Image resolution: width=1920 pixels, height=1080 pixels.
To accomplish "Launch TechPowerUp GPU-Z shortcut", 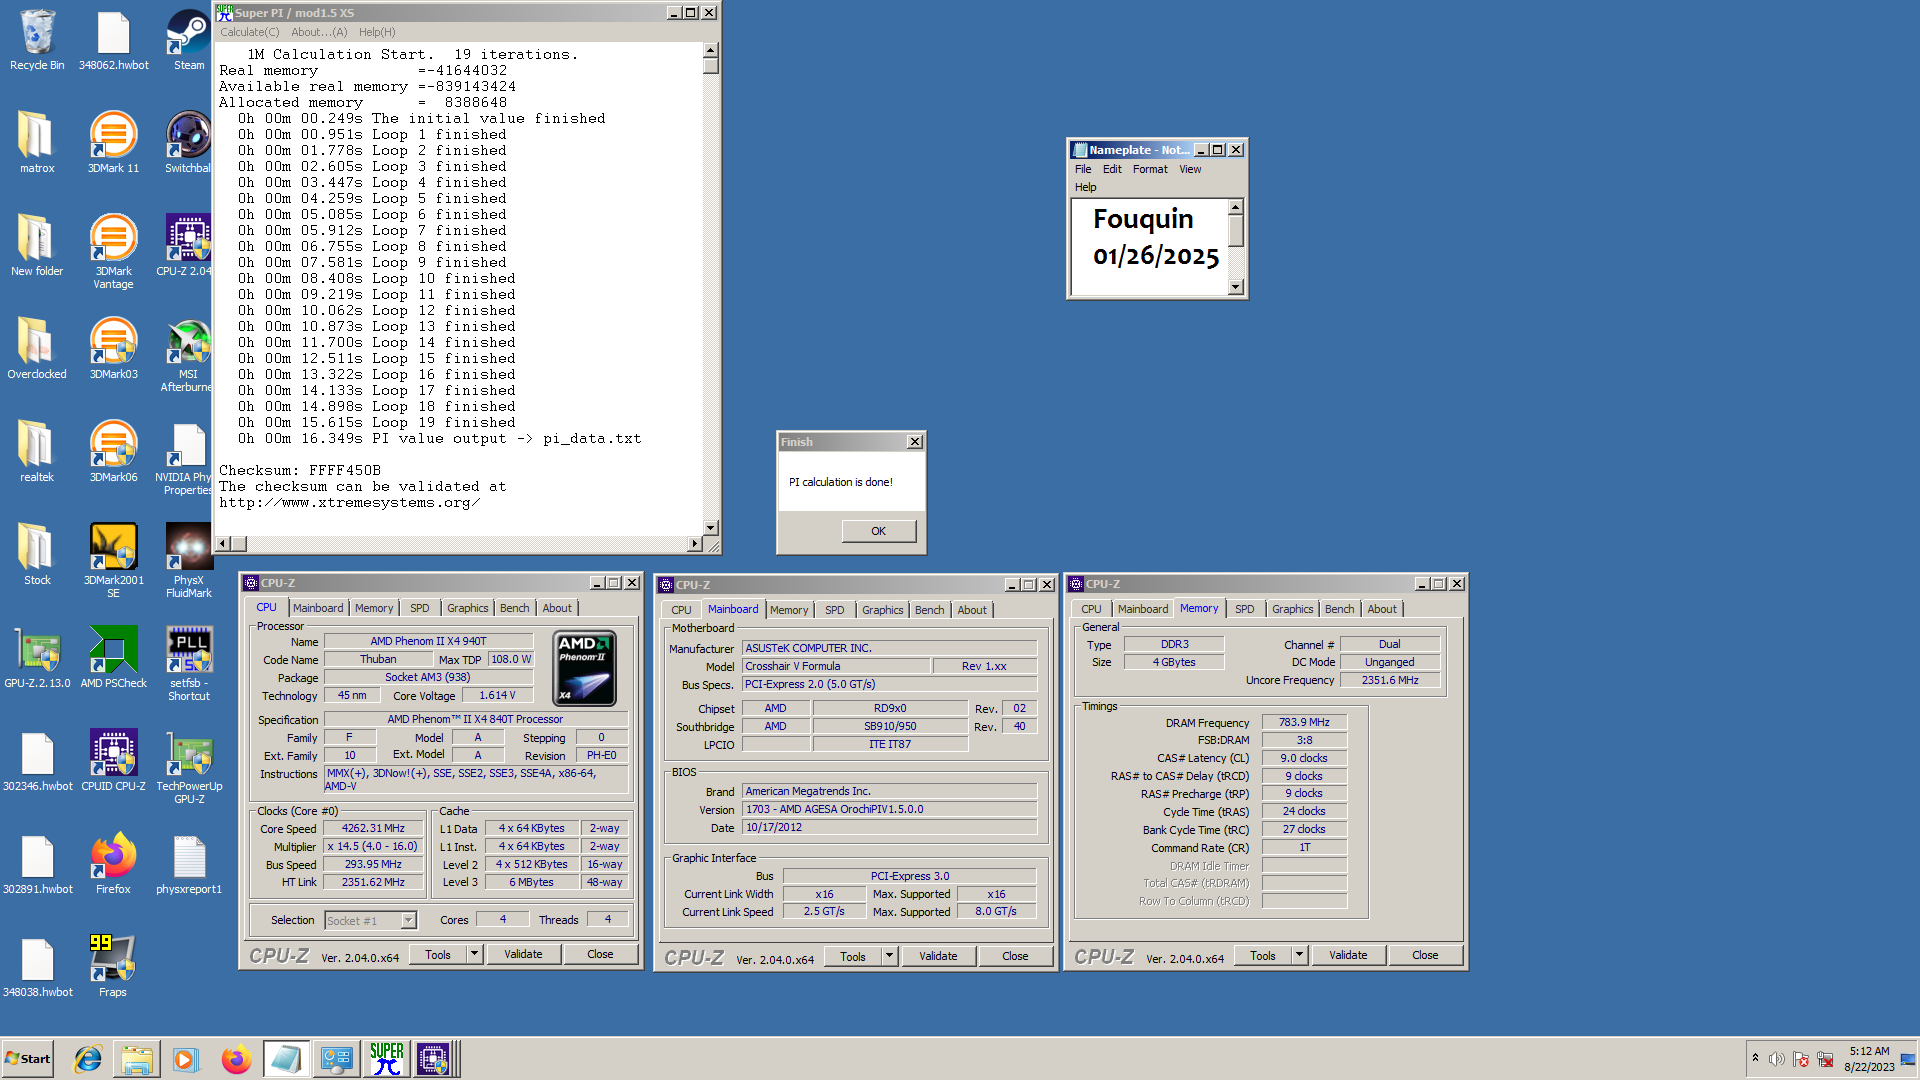I will pos(188,766).
